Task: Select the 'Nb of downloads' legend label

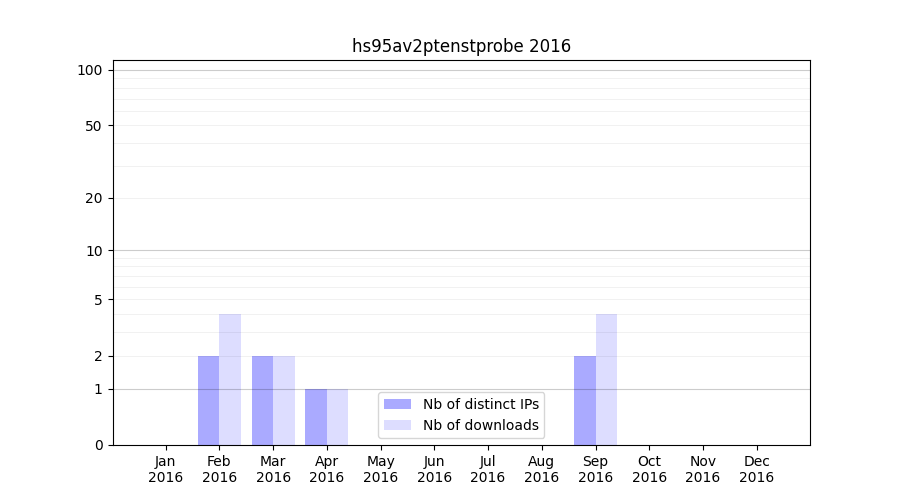Action: 480,425
